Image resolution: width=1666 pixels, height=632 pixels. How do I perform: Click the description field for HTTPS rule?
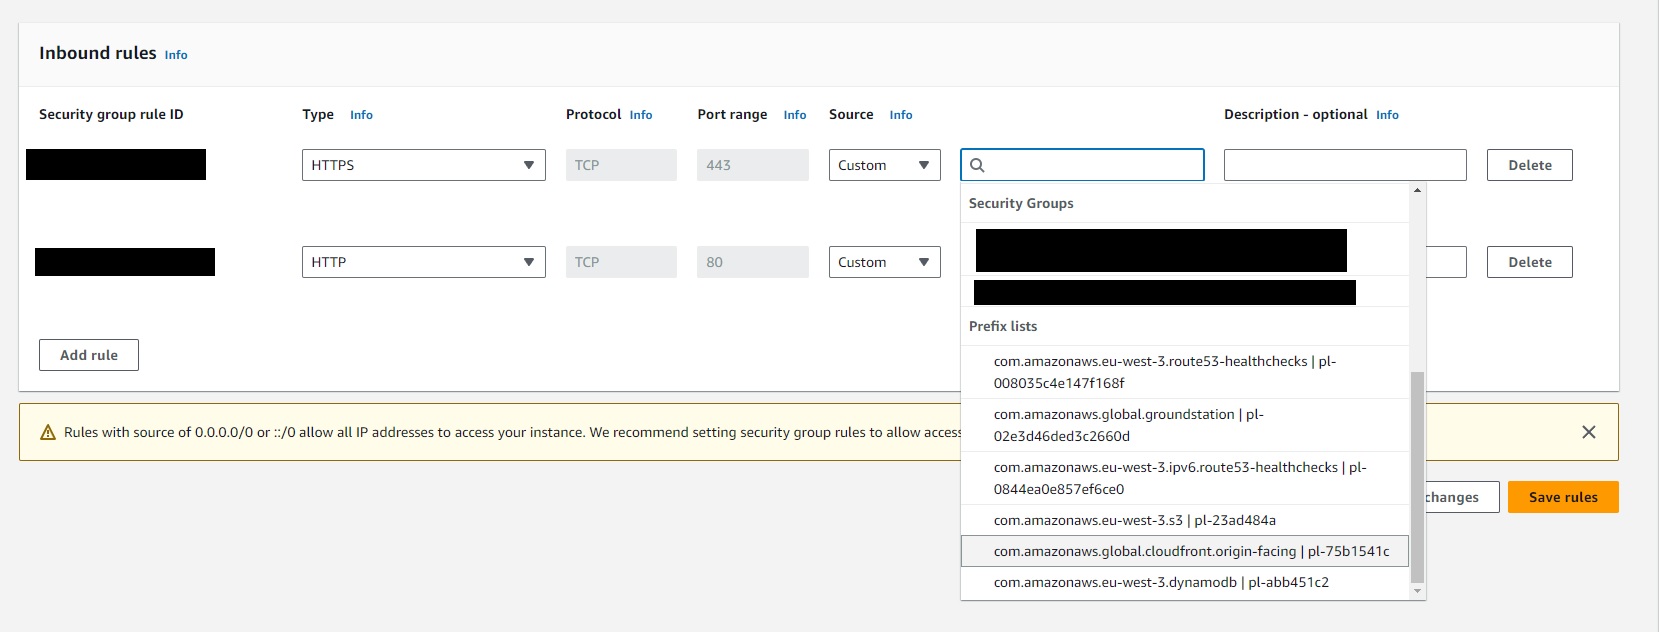pyautogui.click(x=1344, y=165)
